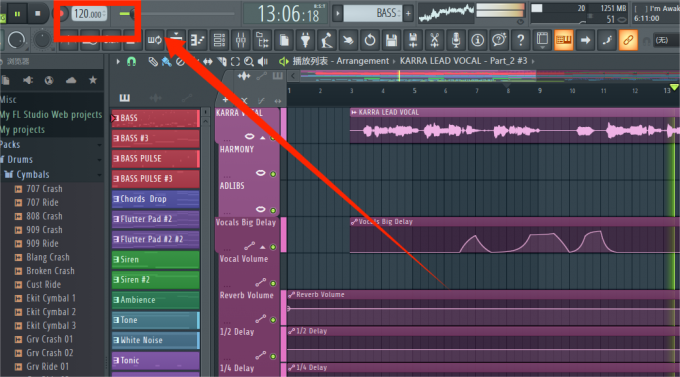Add a new pattern with the plus button
Image resolution: width=680 pixels, height=377 pixels.
tap(408, 13)
